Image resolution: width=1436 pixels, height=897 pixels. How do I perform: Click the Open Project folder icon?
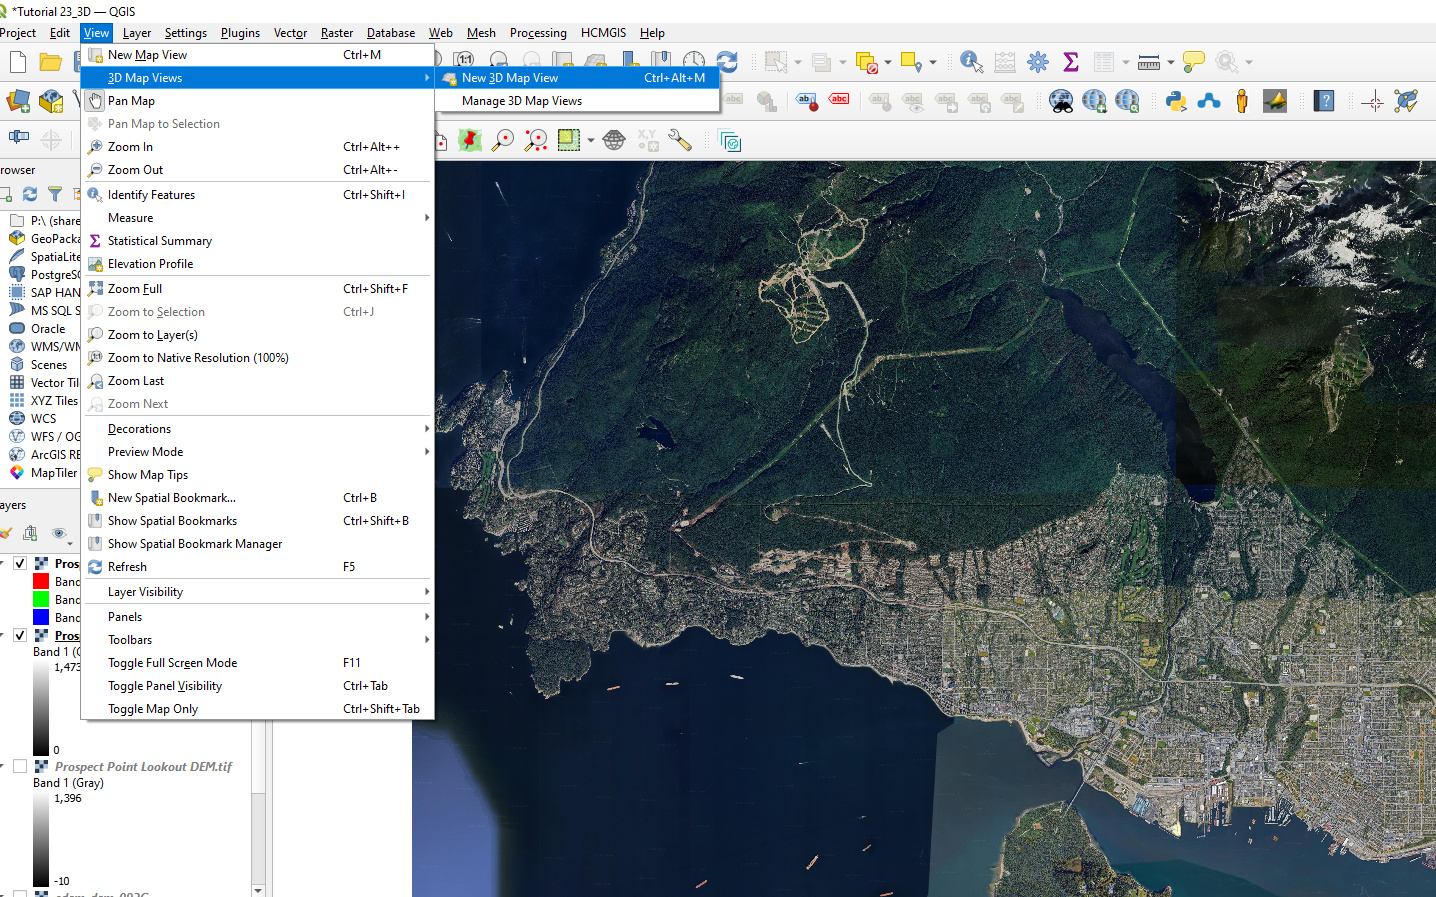(50, 62)
